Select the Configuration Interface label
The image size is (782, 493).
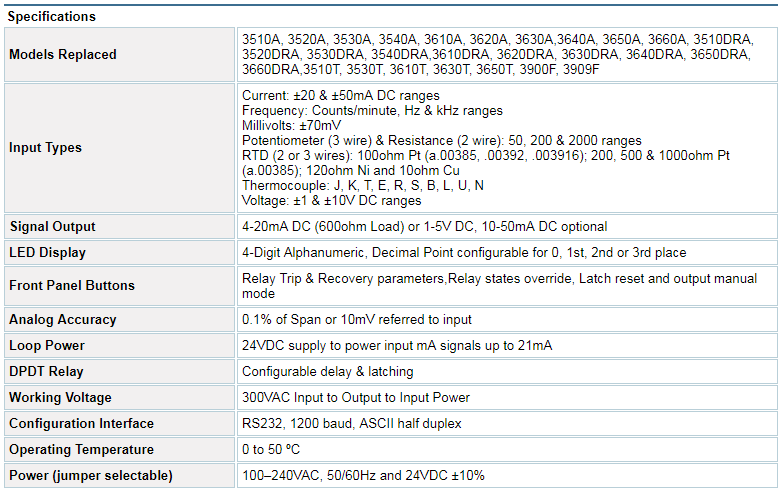click(81, 423)
